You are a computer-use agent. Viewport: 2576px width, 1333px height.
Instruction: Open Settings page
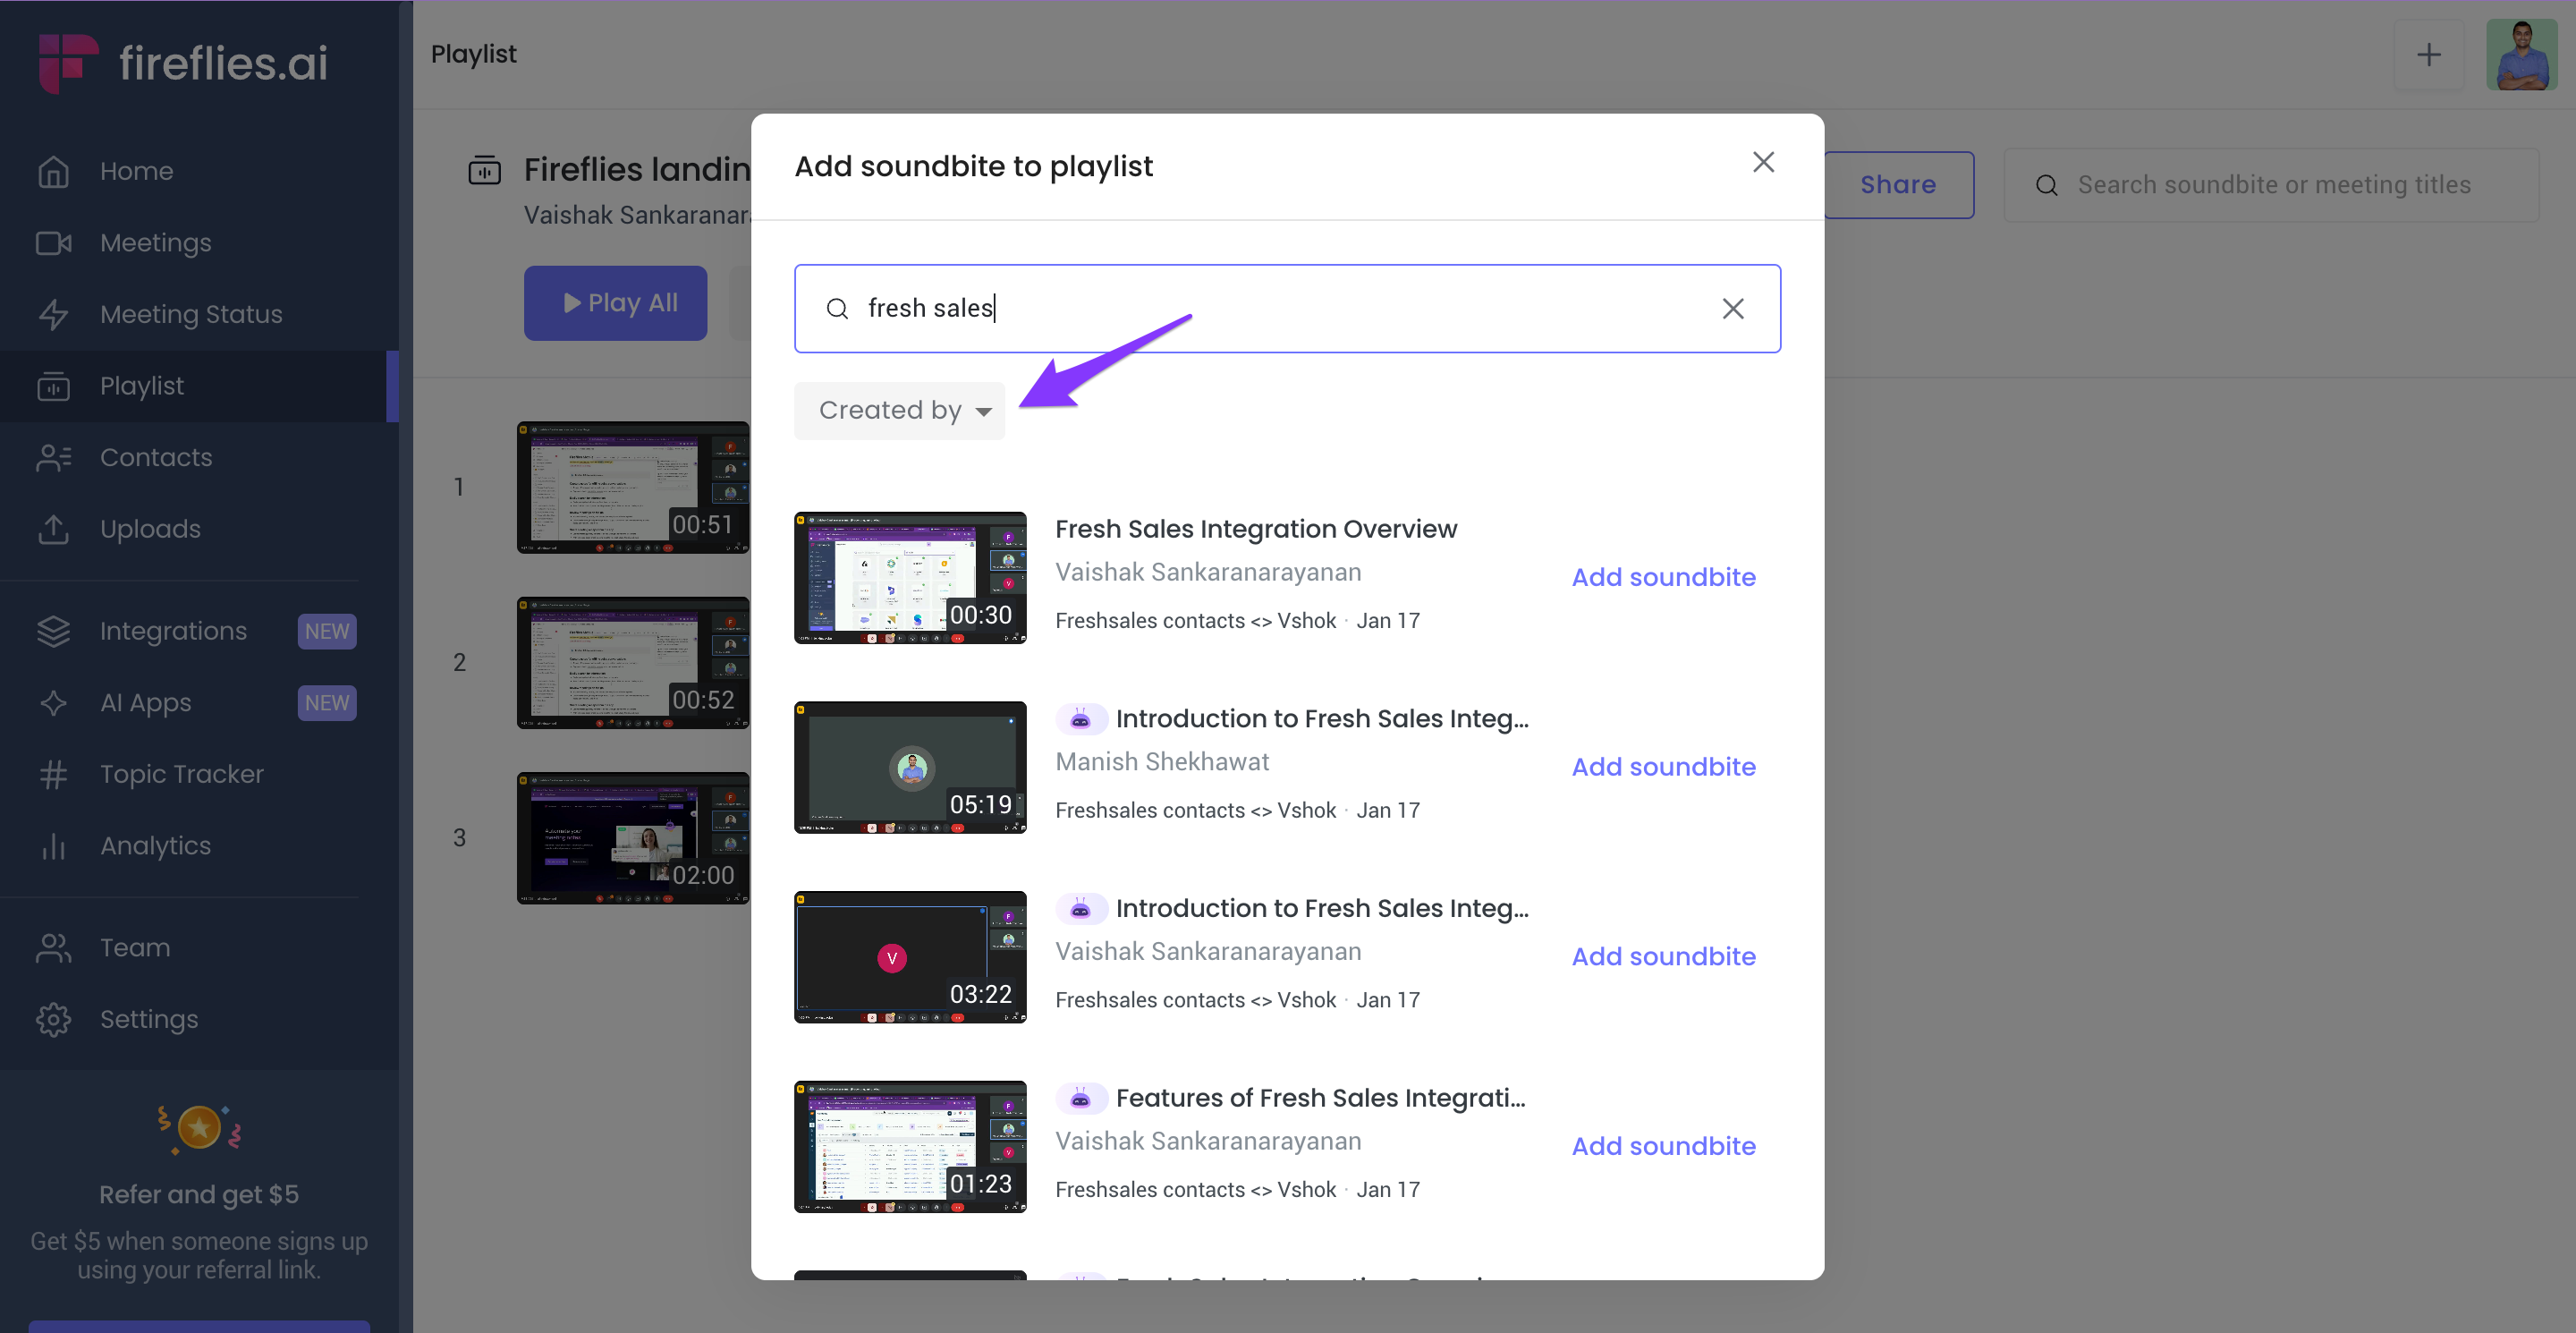coord(149,1019)
